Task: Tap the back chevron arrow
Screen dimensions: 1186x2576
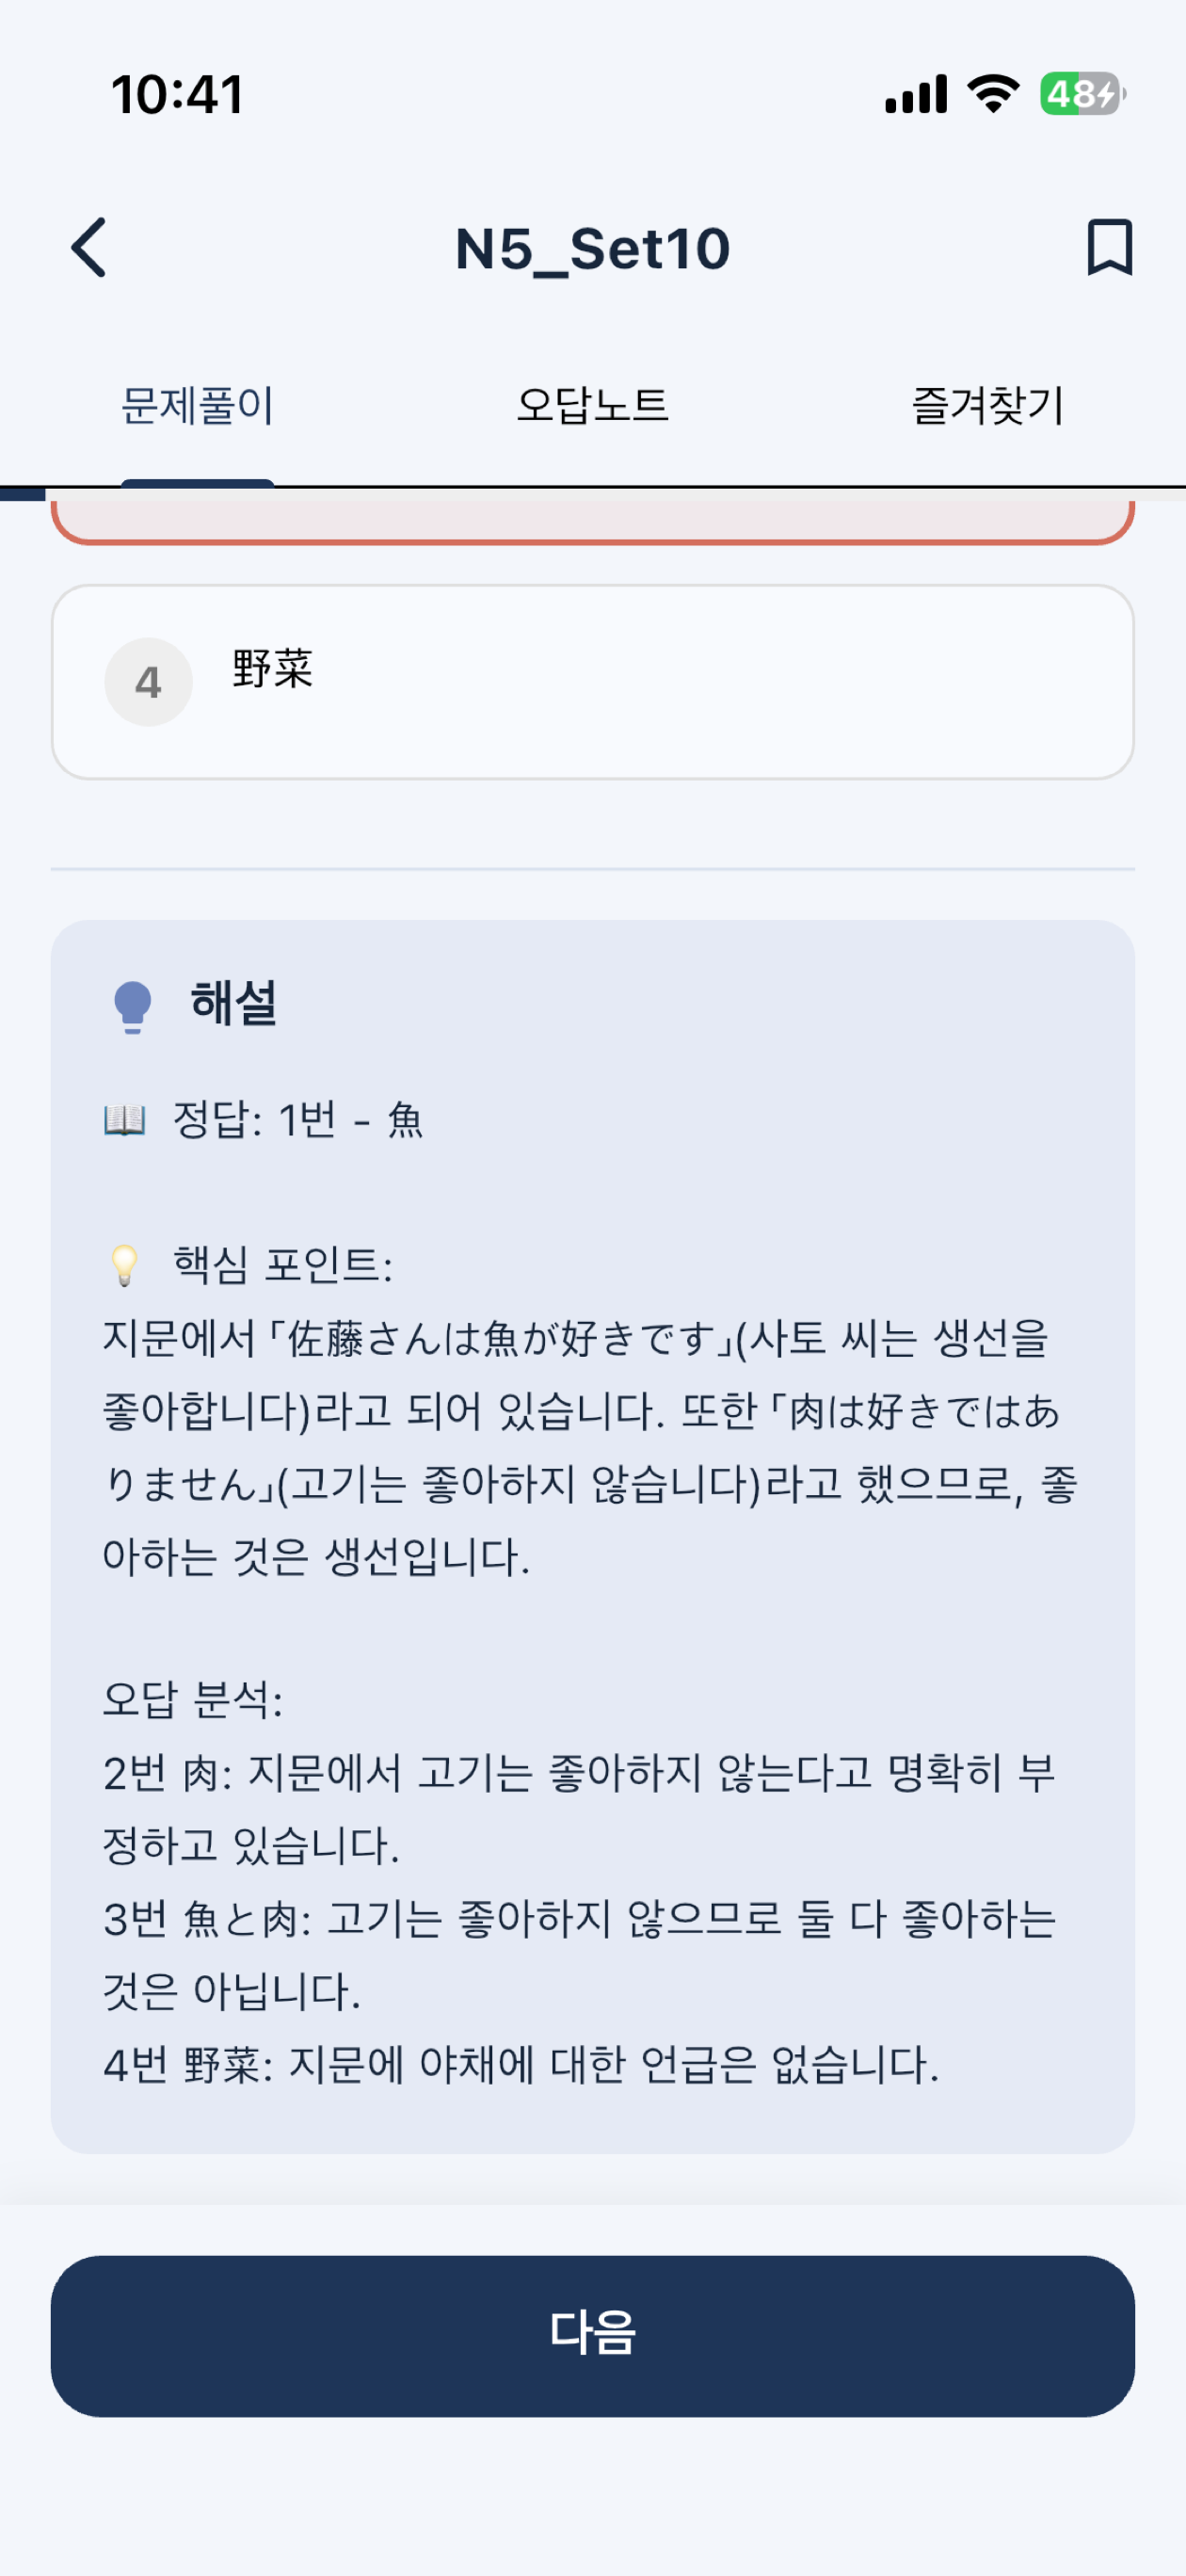Action: [x=89, y=247]
